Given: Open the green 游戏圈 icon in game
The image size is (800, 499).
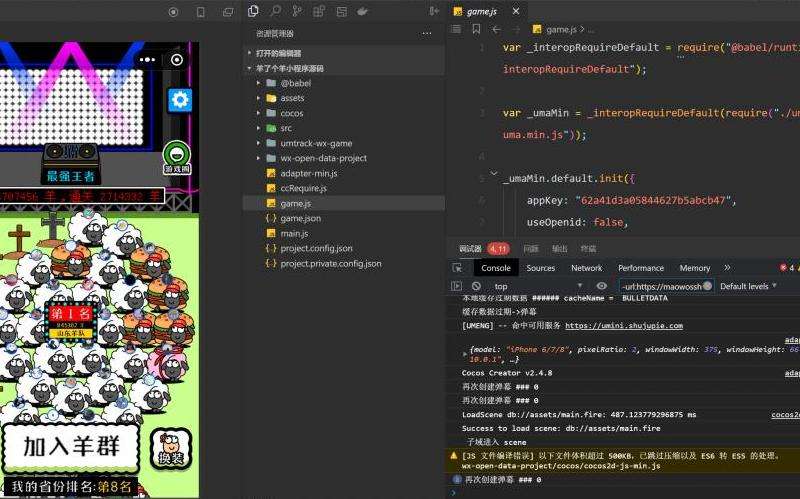Looking at the screenshot, I should pyautogui.click(x=177, y=158).
